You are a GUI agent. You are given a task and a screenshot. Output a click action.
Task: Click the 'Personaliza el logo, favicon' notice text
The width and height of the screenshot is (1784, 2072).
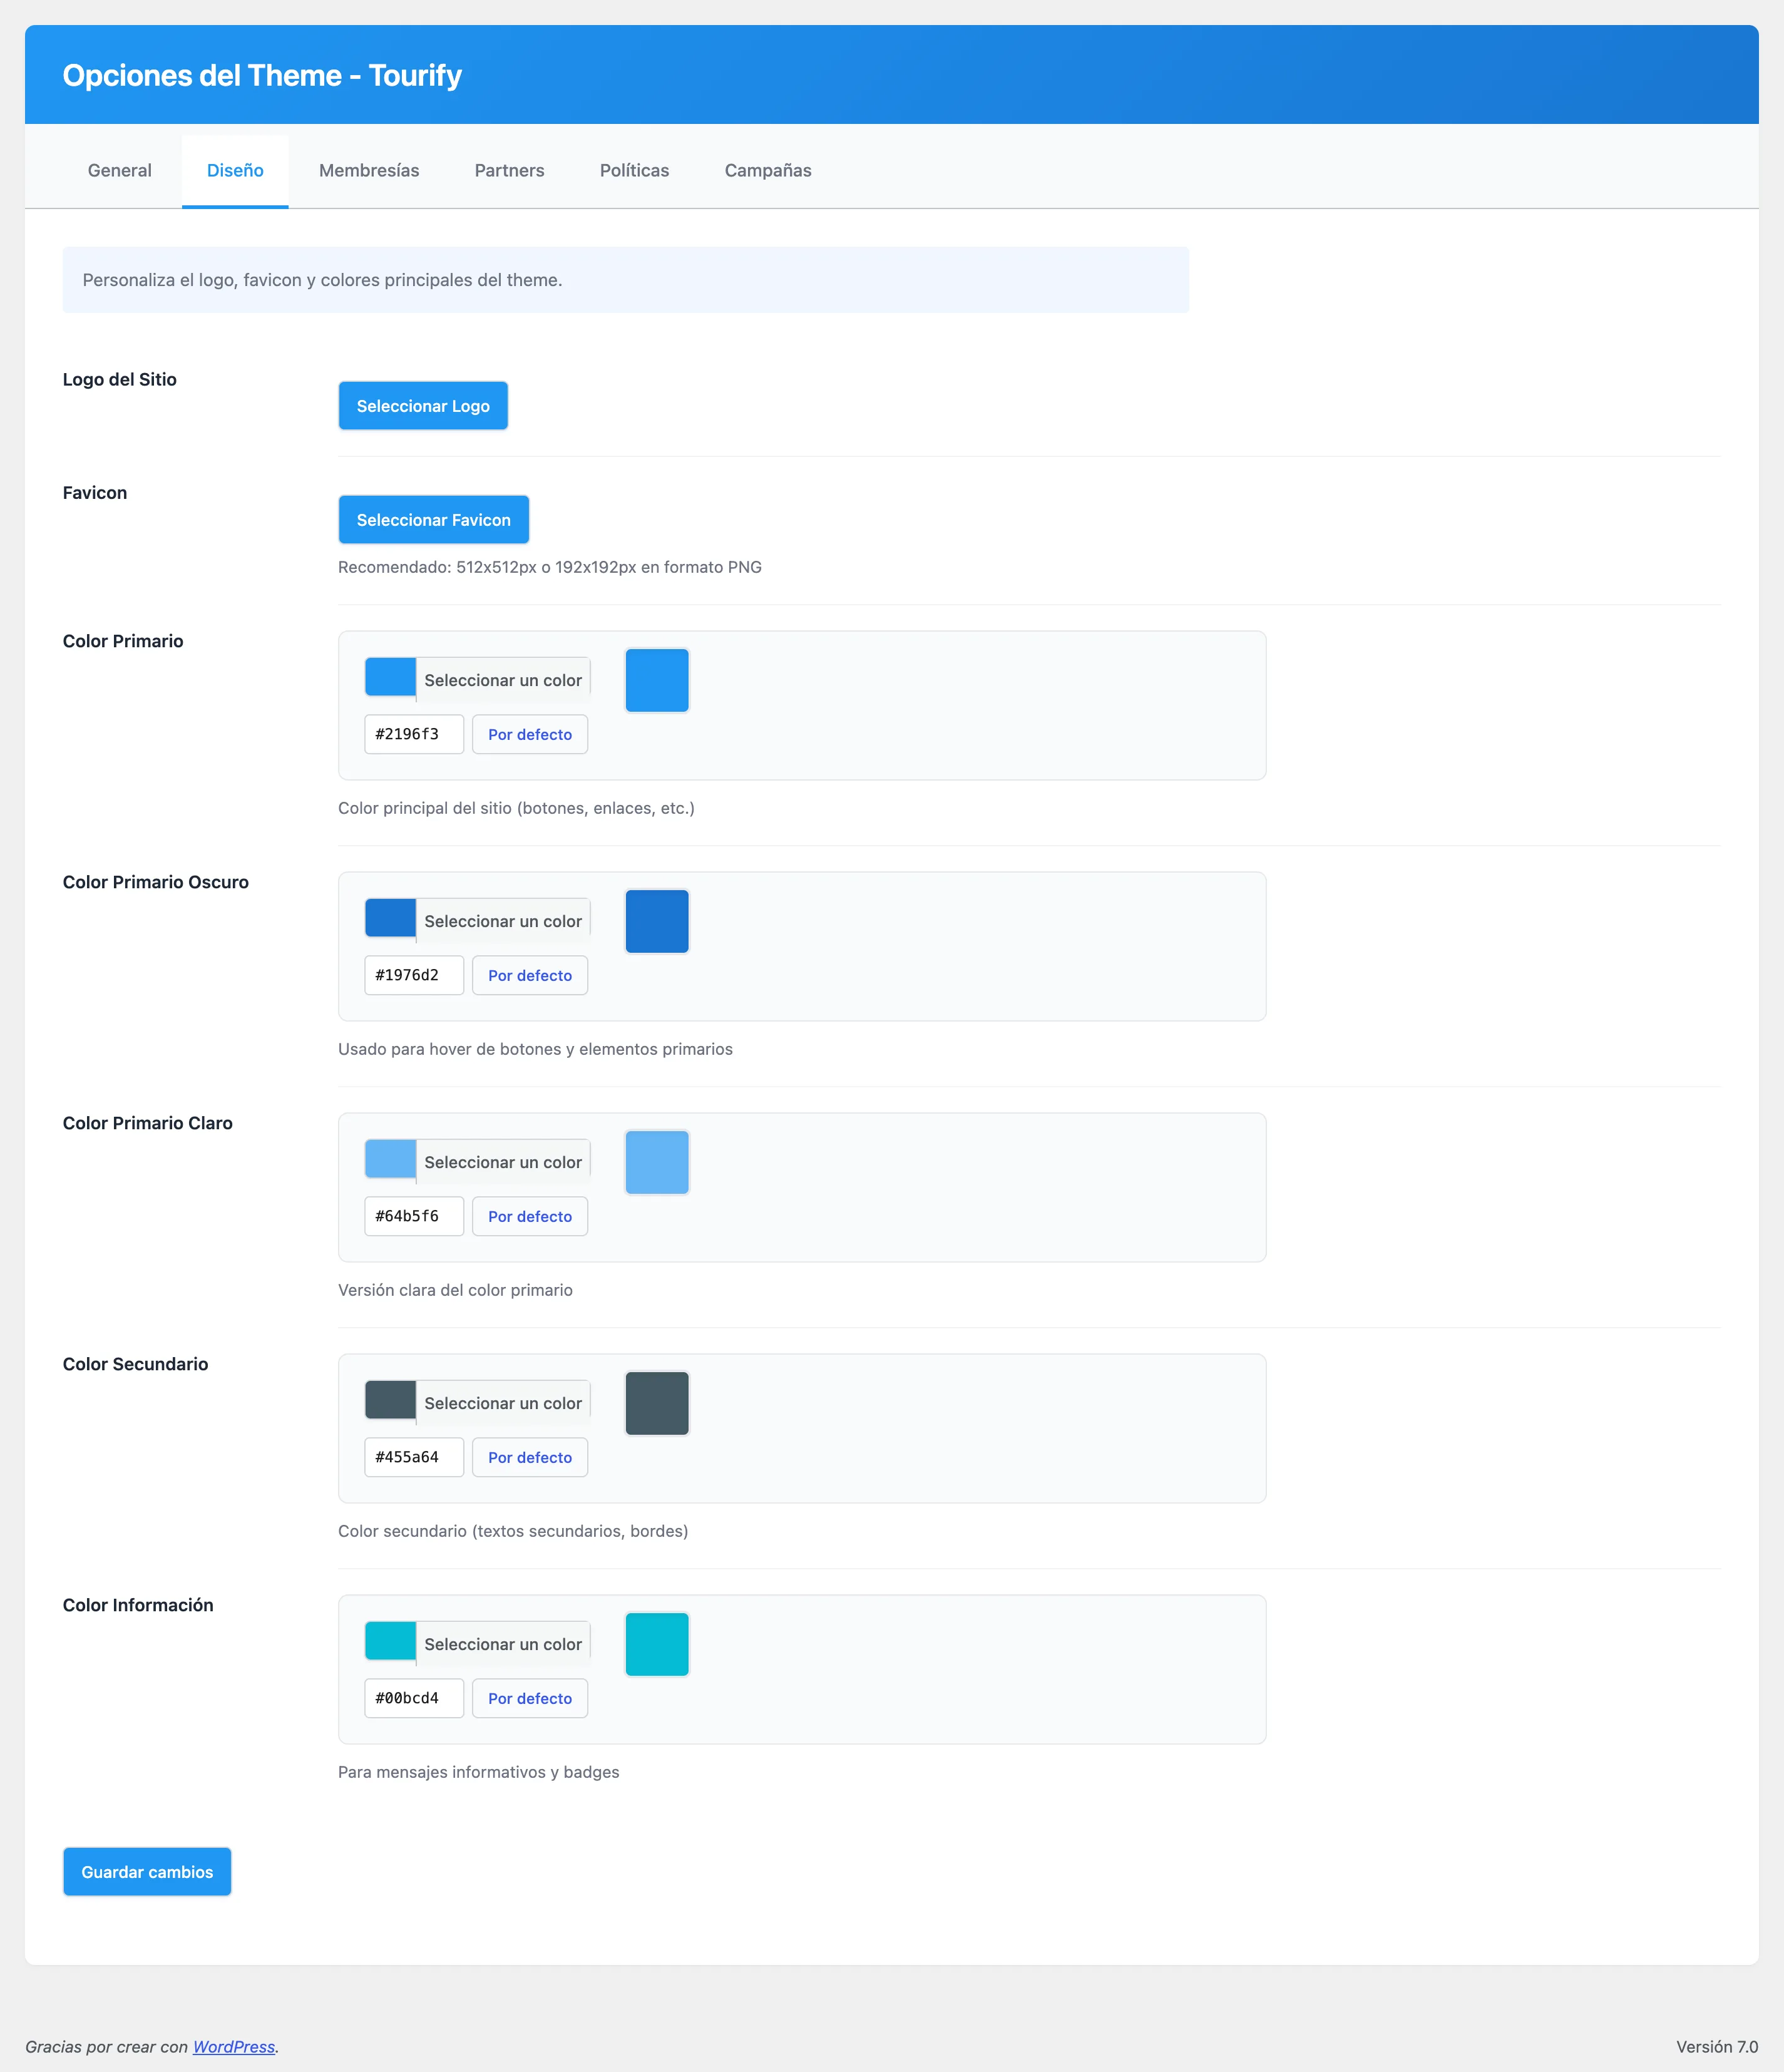click(322, 280)
